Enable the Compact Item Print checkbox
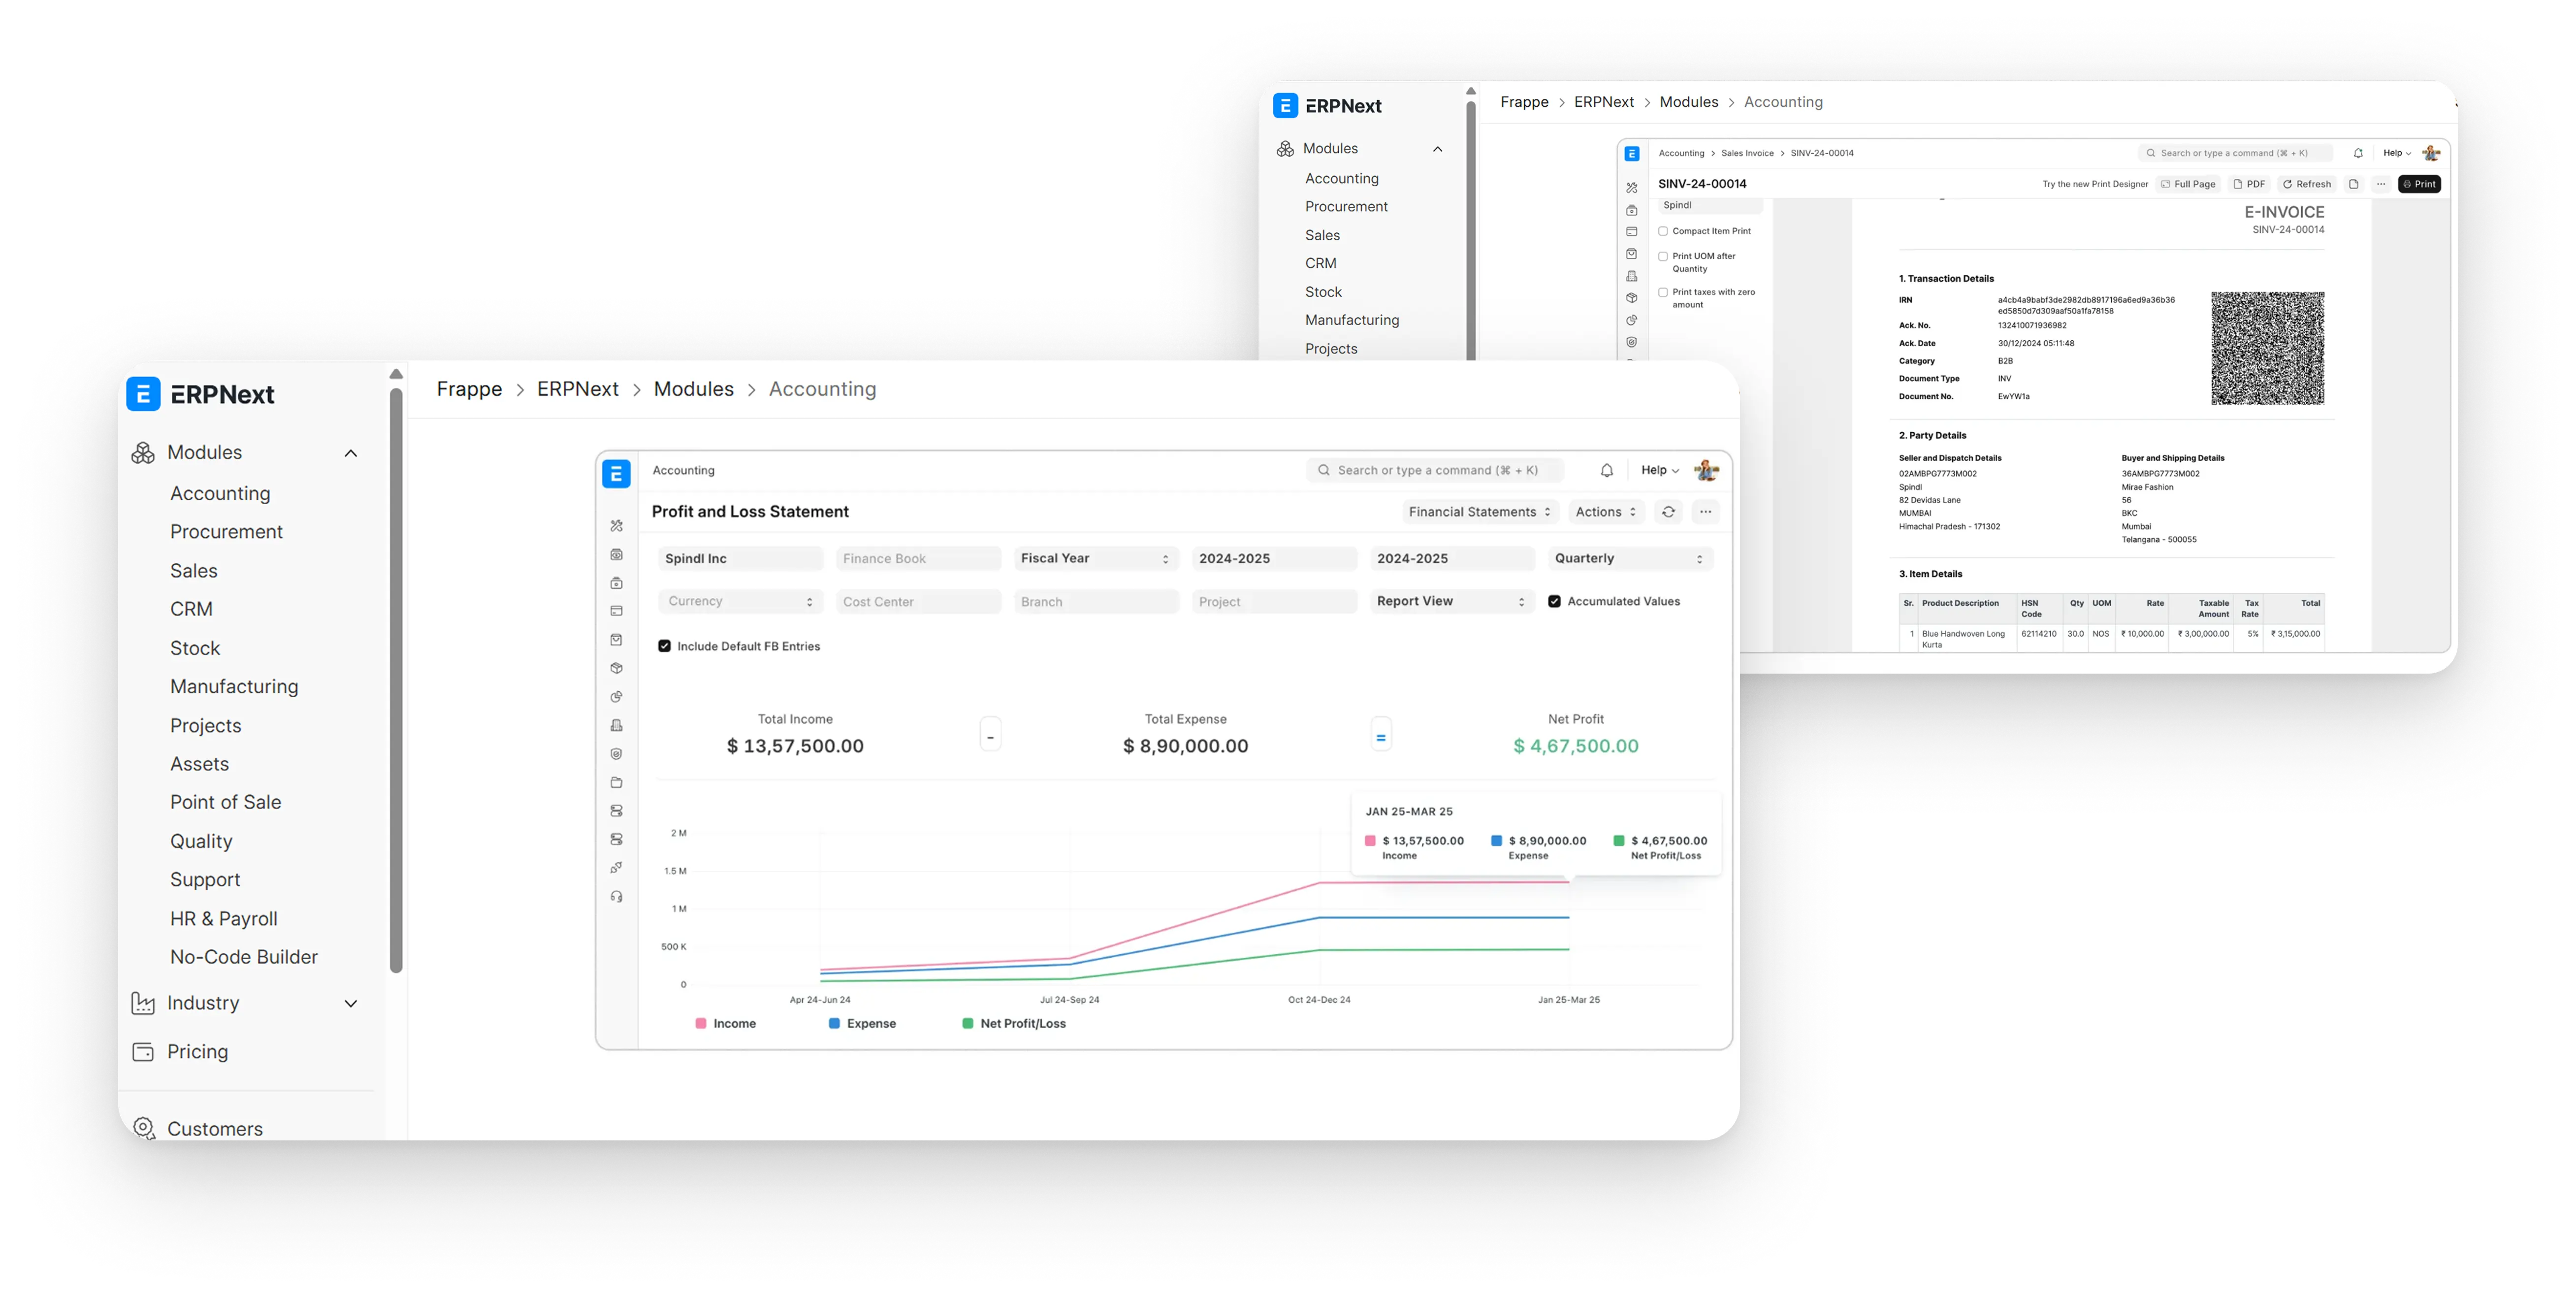This screenshot has width=2576, height=1297. (1663, 231)
